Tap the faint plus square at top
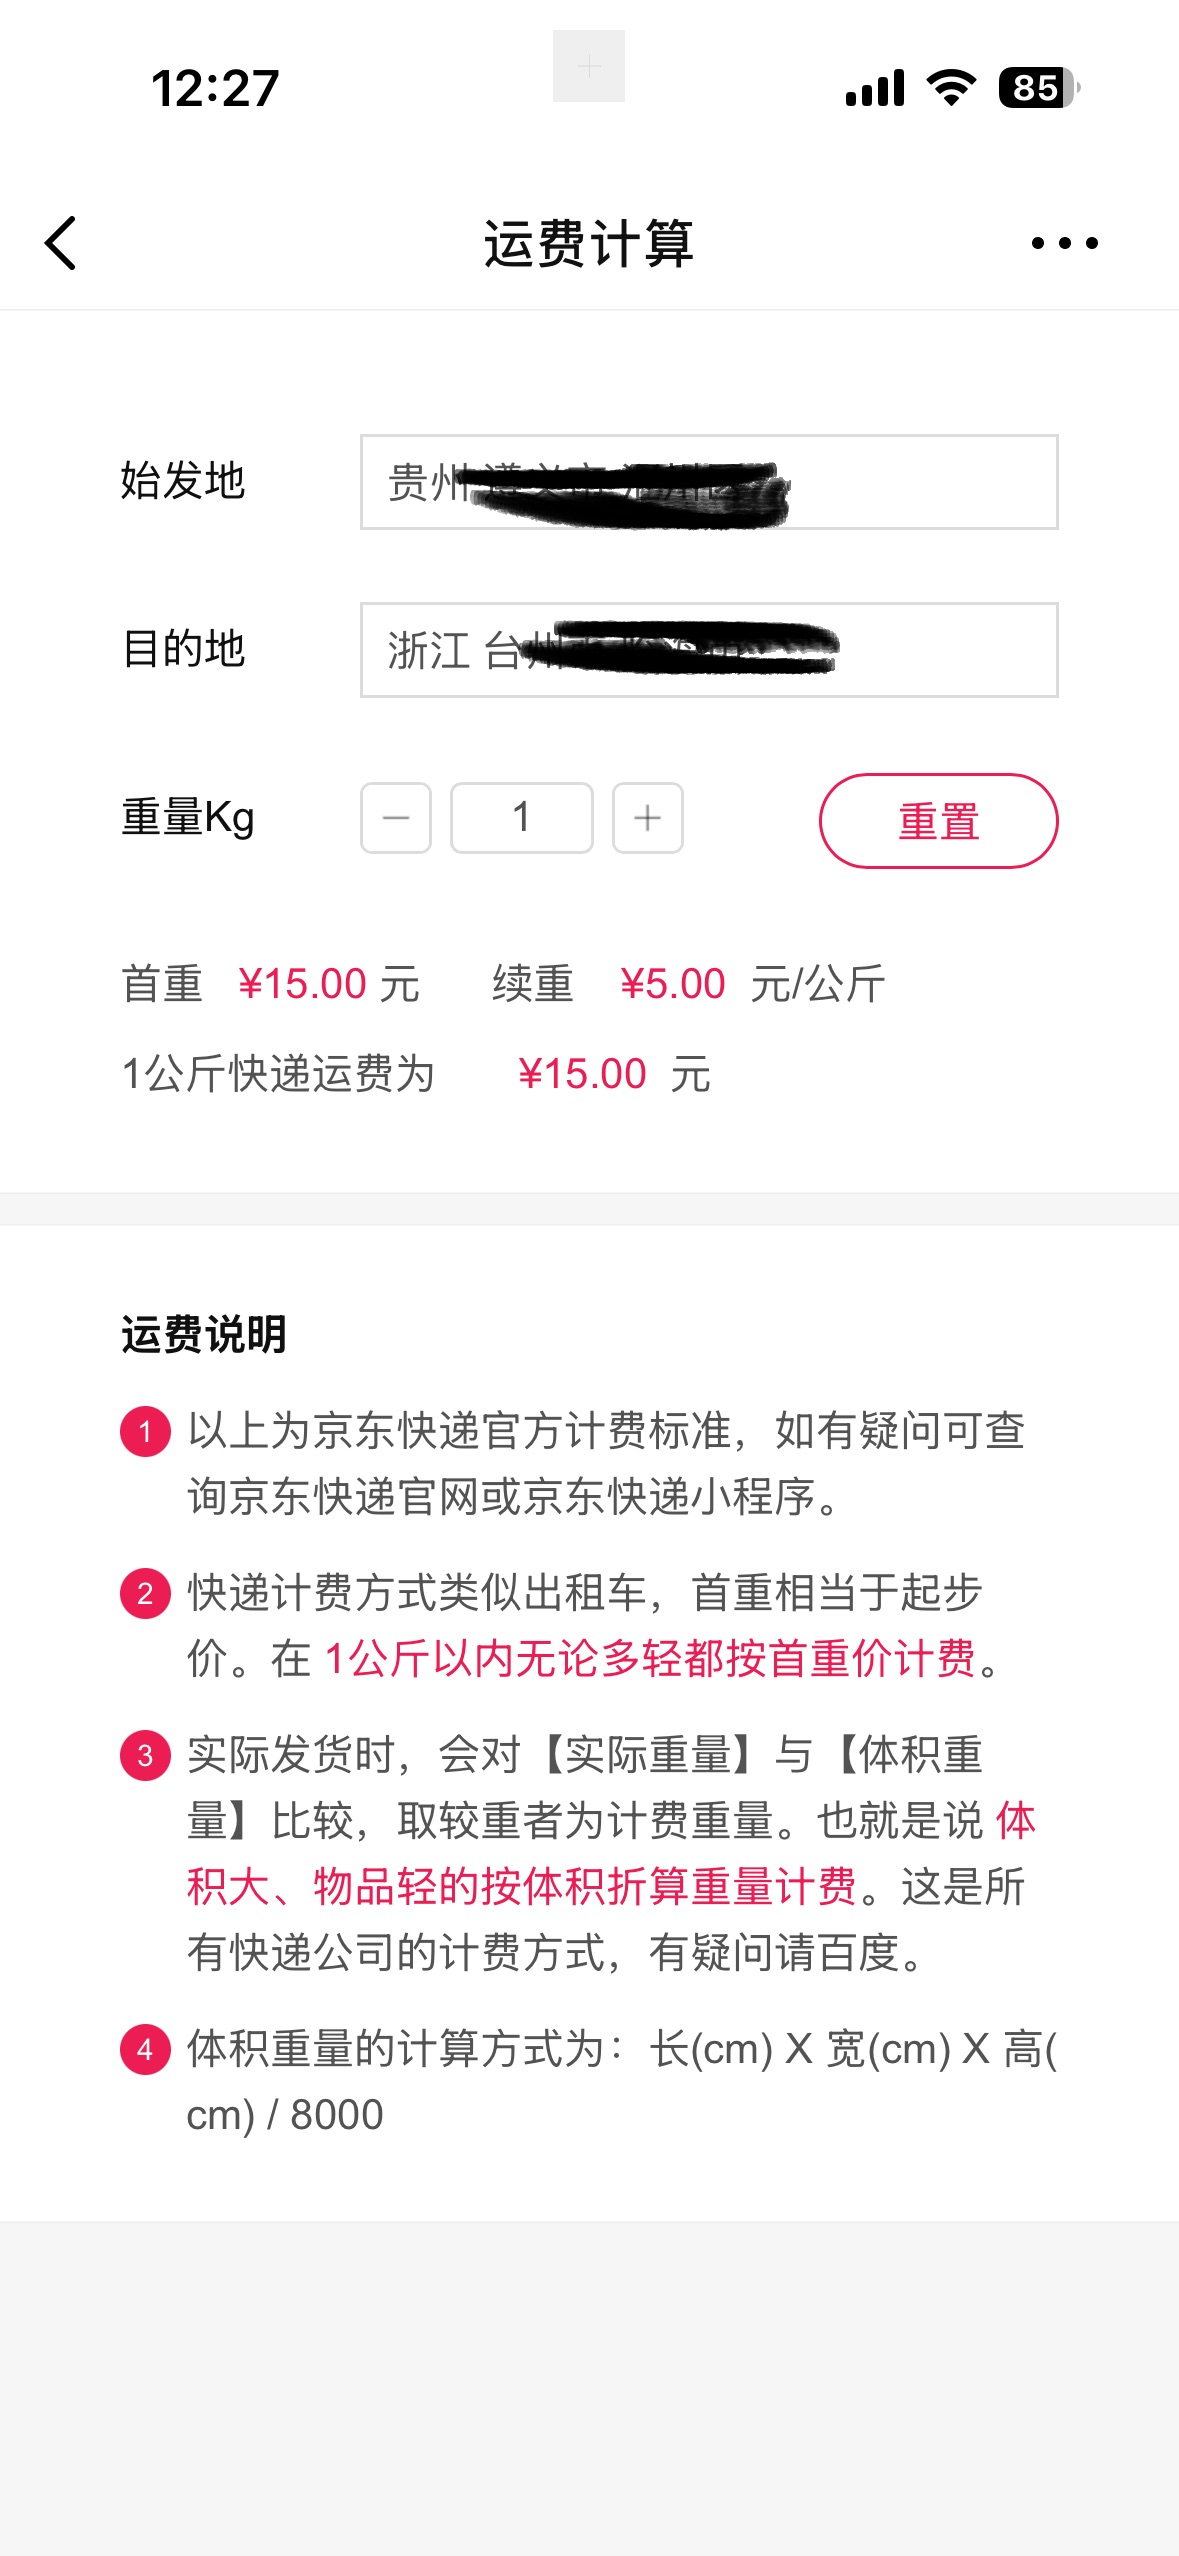This screenshot has width=1179, height=2556. pos(589,66)
